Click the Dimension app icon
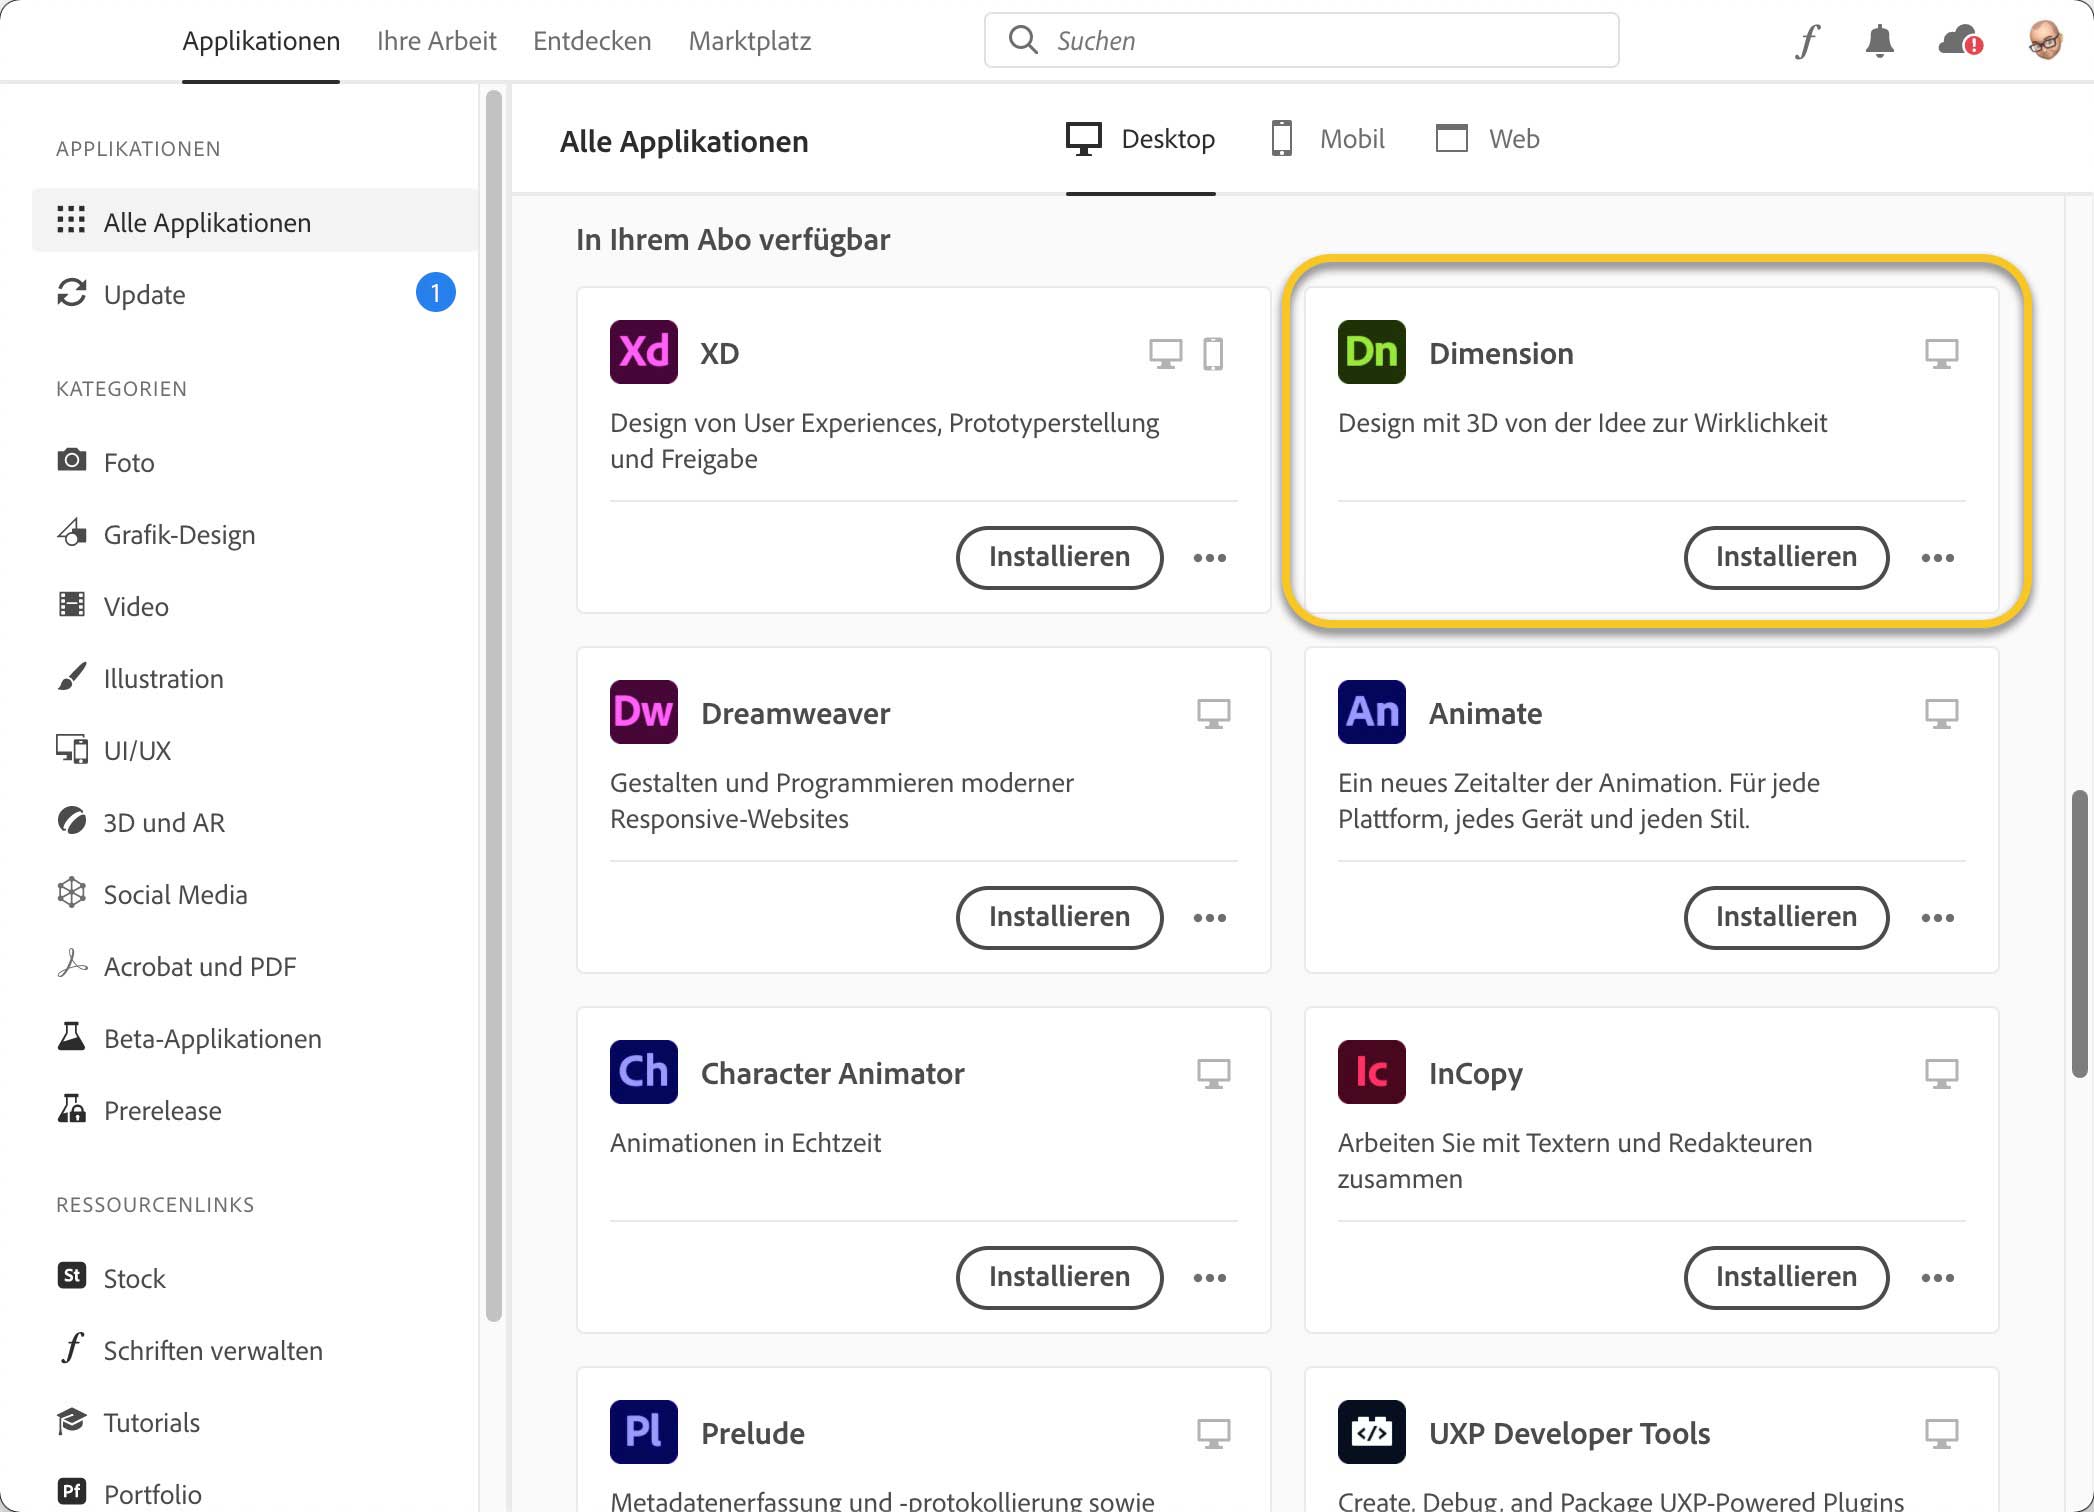This screenshot has height=1512, width=2094. (1371, 352)
